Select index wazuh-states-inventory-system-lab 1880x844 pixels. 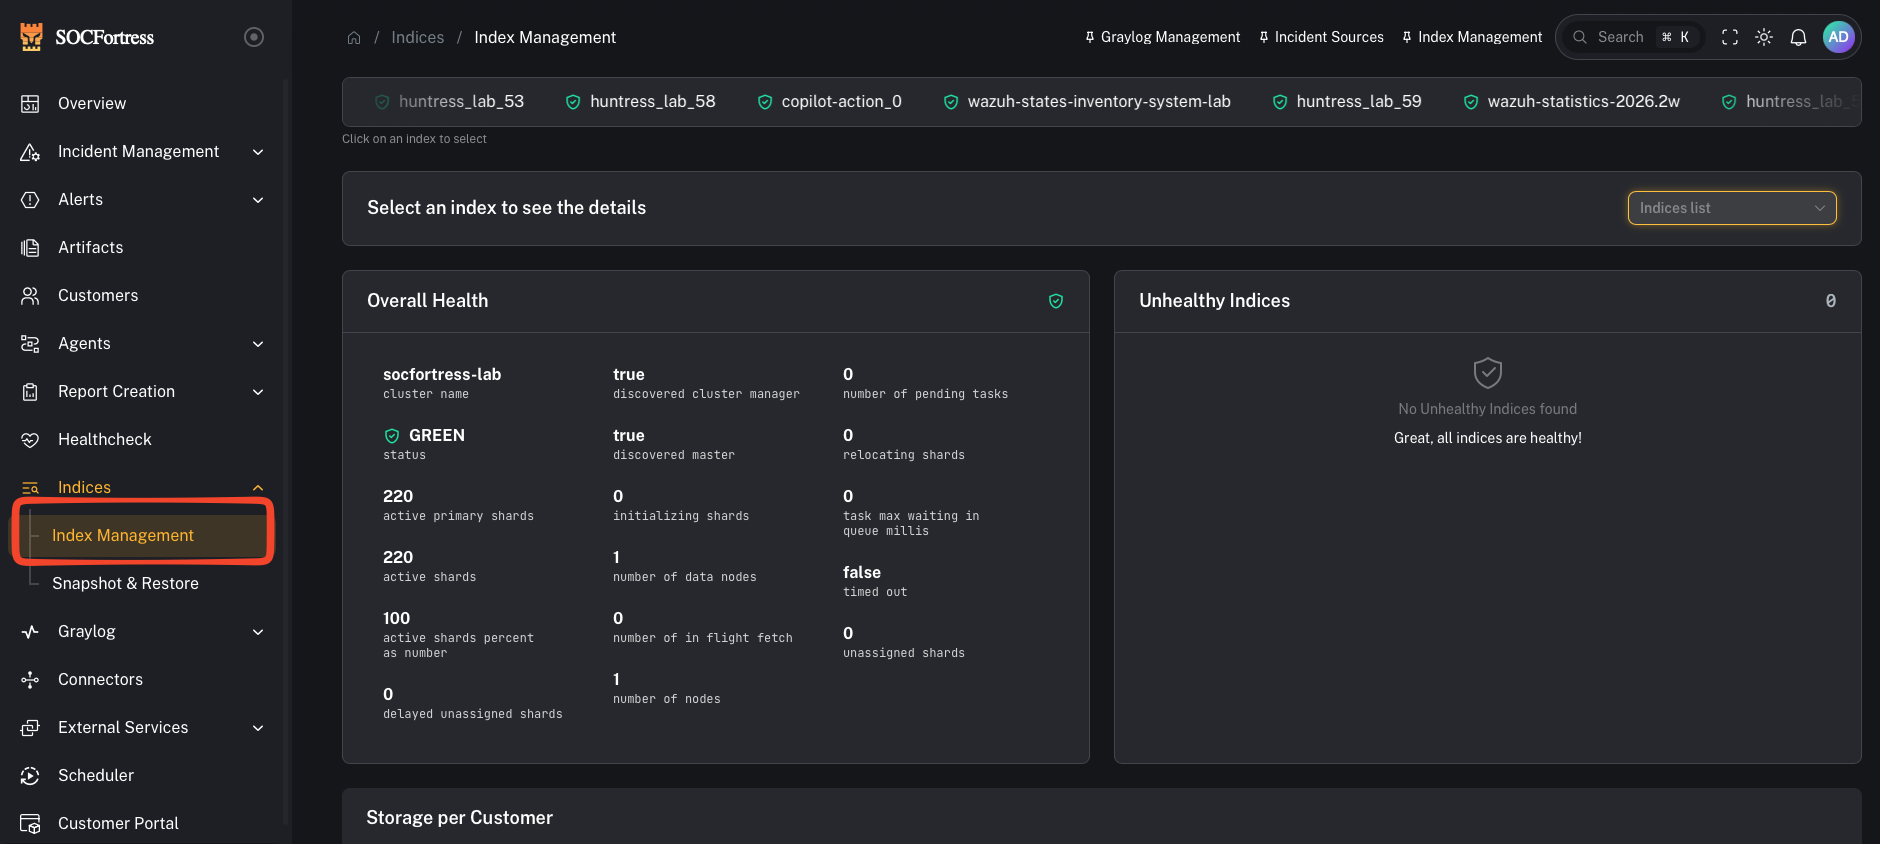[x=1087, y=102]
